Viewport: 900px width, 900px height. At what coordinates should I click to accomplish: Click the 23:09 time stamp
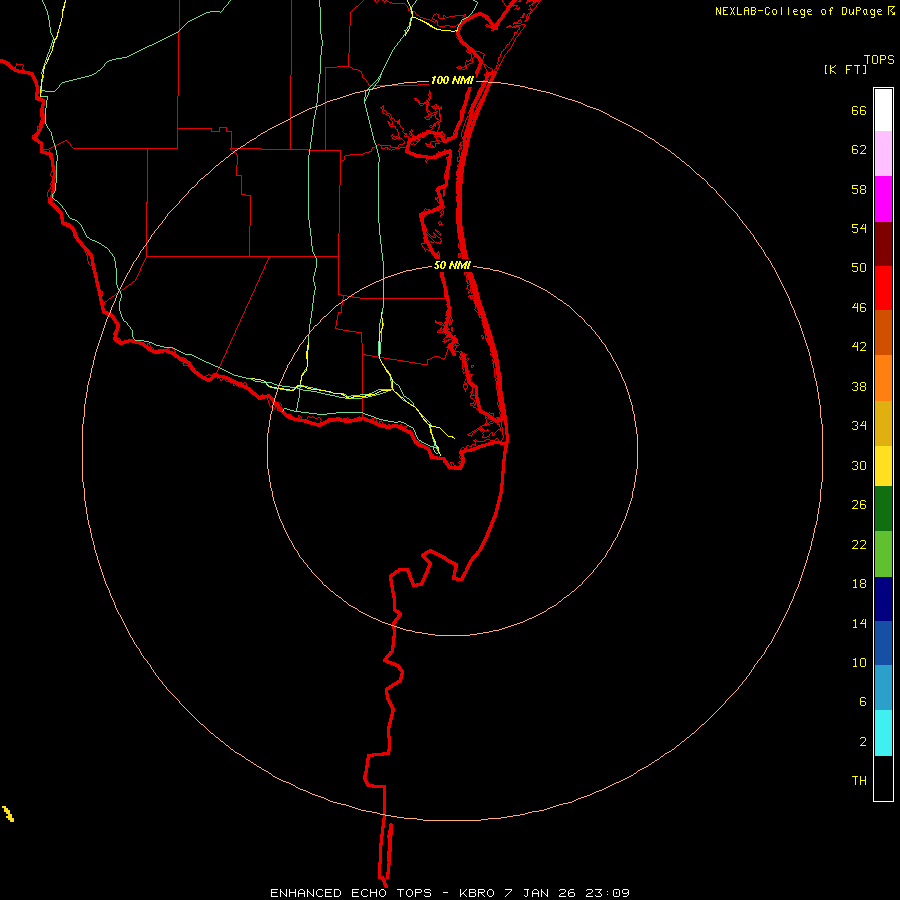point(607,893)
